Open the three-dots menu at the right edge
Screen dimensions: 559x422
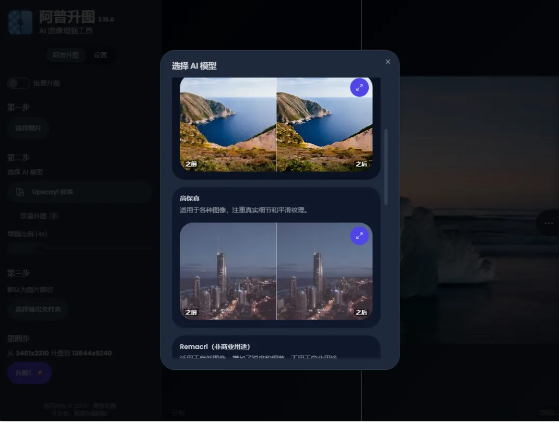[549, 223]
